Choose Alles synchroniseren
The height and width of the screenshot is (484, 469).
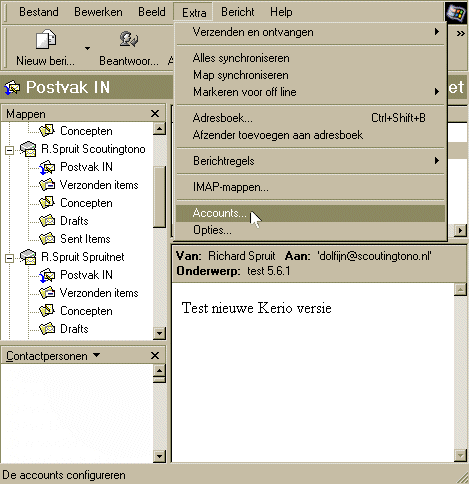pyautogui.click(x=310, y=58)
